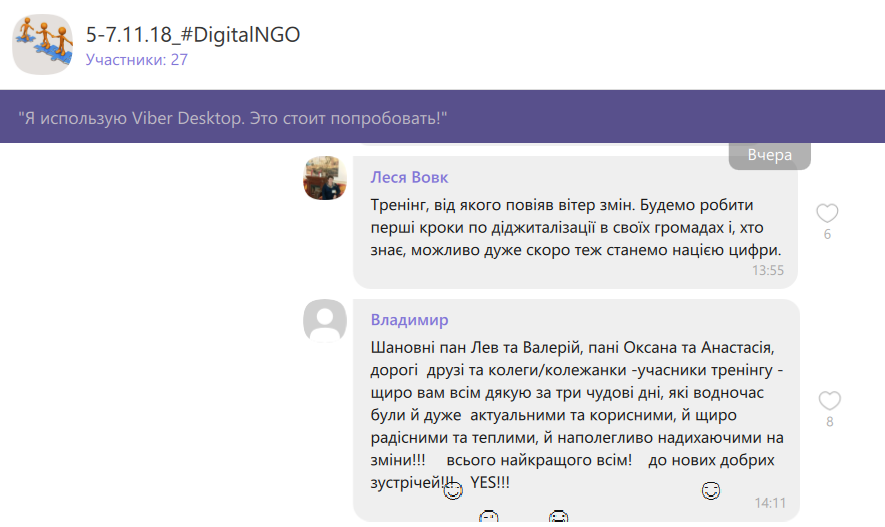View the 6 likes count on Леся Вовк's message

[x=827, y=234]
